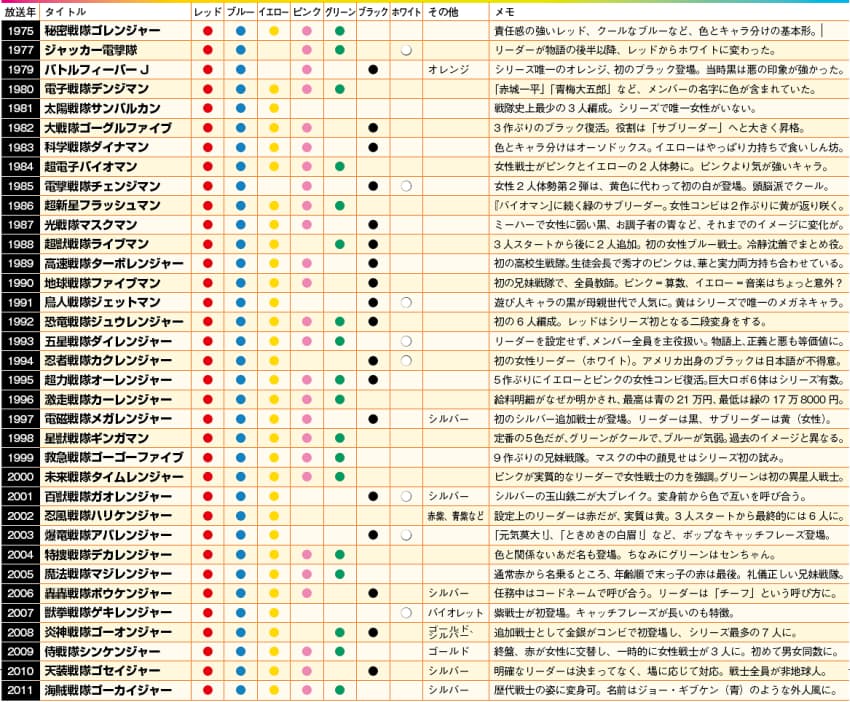Select the title 救急戦隊ゴーゴーファイブ
850x702 pixels.
(x=114, y=458)
